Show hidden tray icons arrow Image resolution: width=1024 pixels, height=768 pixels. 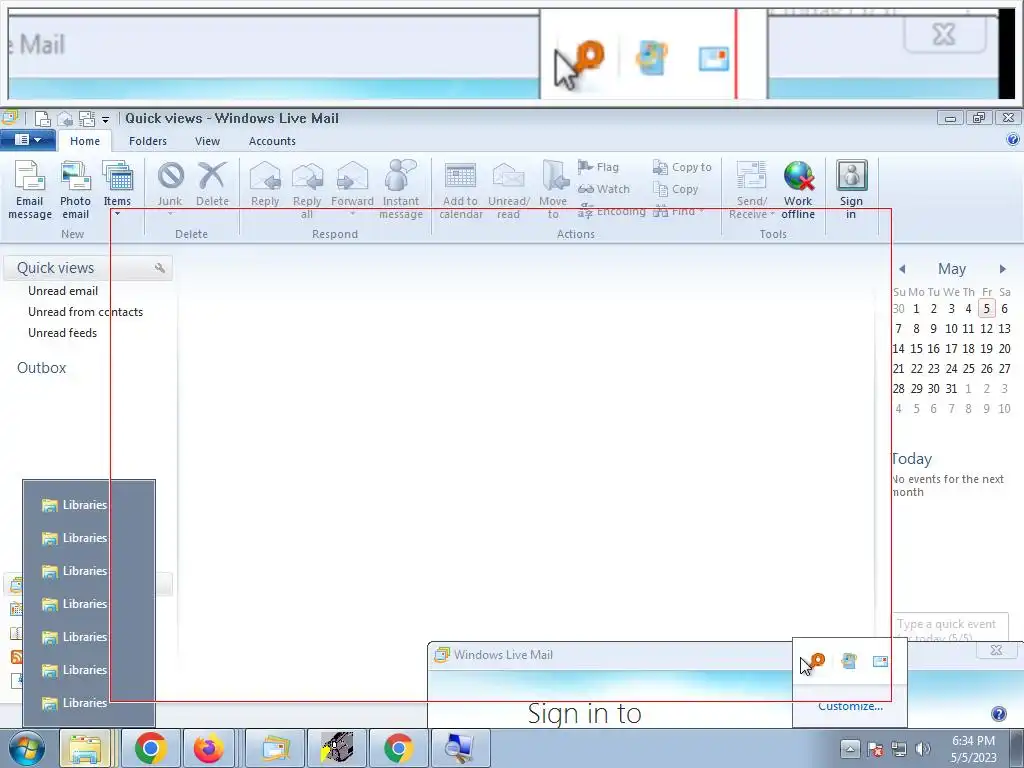(850, 748)
